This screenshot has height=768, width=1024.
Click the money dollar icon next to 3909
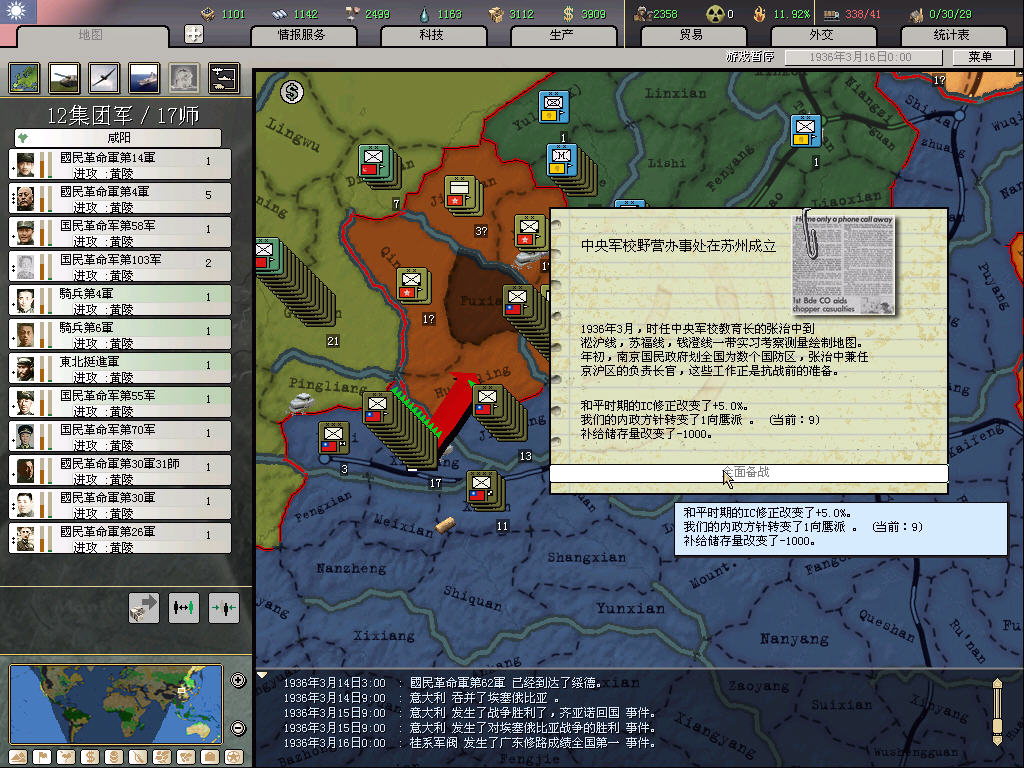(568, 14)
